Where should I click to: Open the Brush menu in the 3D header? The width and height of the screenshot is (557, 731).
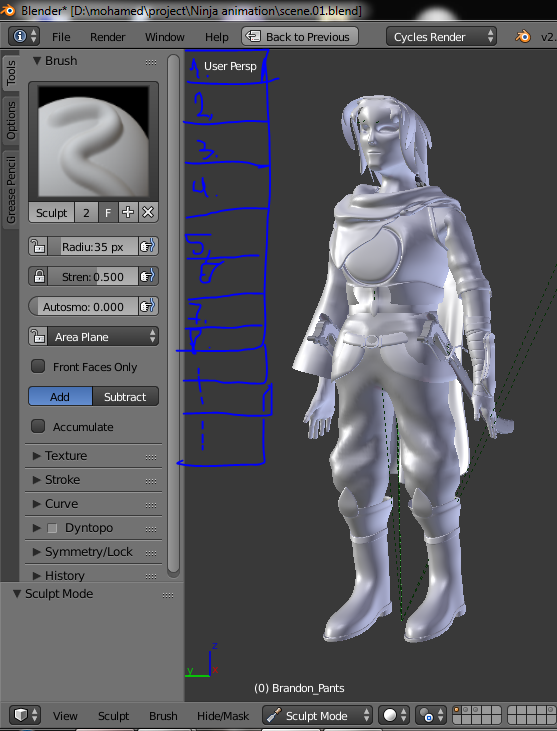click(x=163, y=716)
